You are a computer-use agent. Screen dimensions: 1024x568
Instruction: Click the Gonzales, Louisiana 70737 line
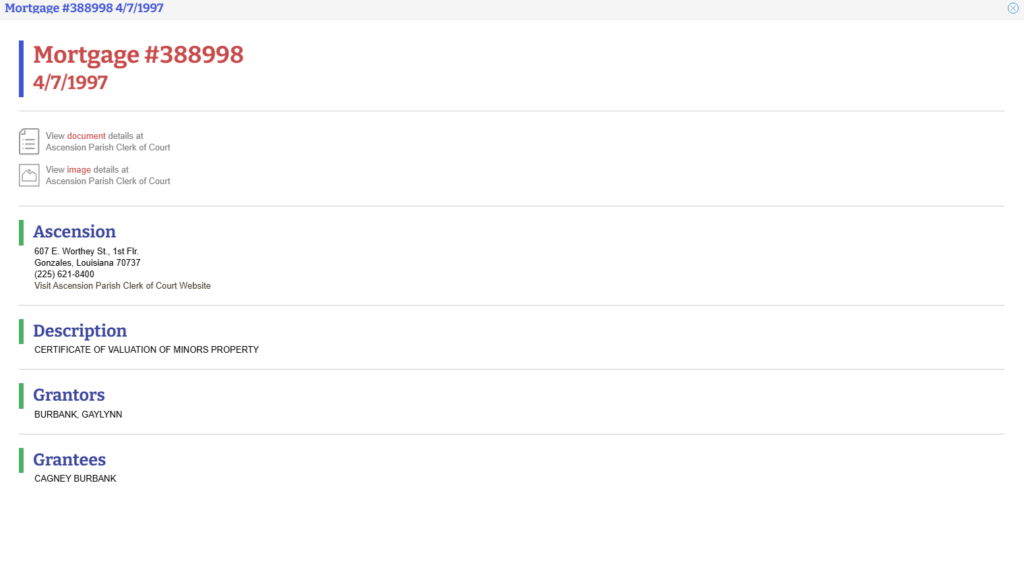coord(87,263)
